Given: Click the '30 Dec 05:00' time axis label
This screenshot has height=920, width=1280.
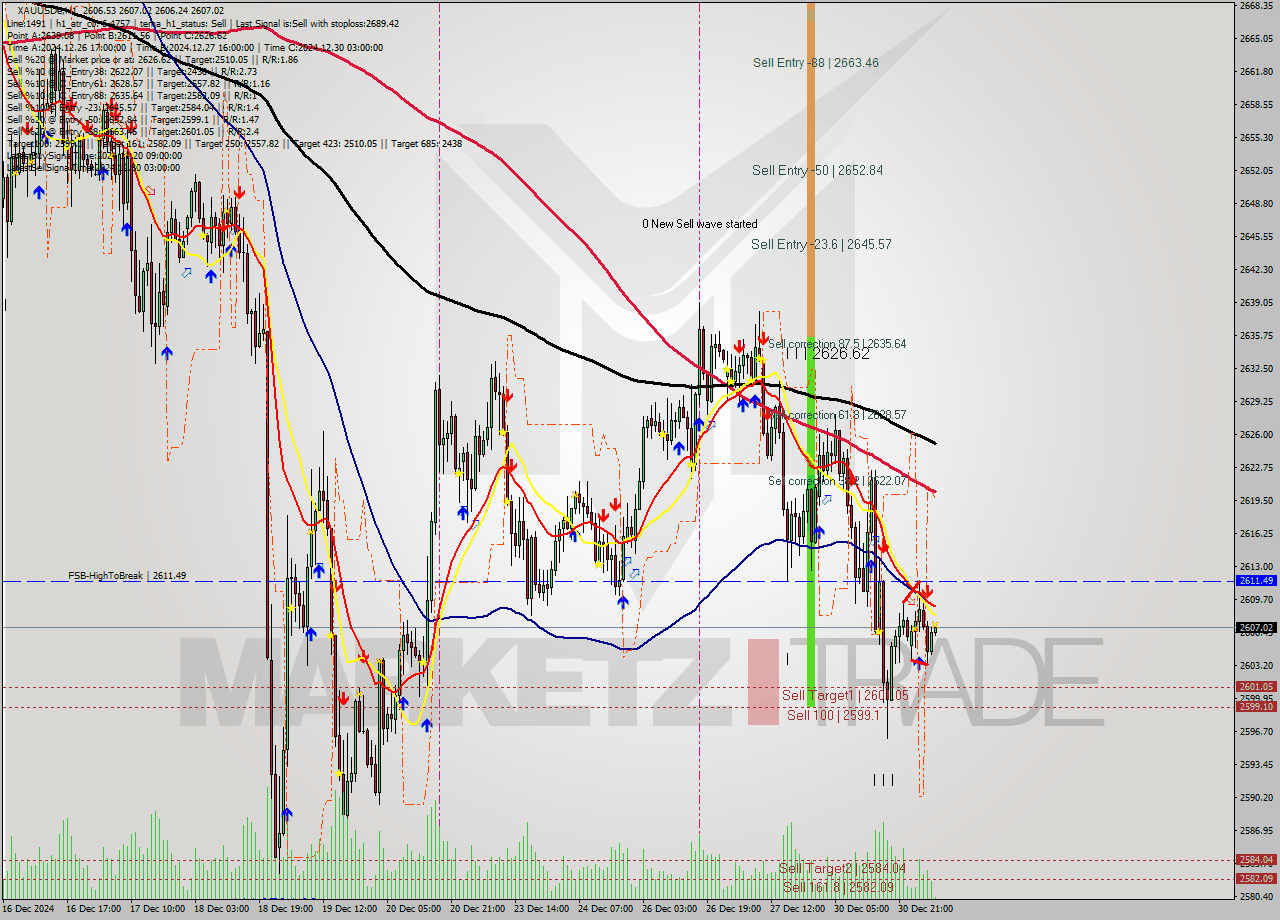Looking at the screenshot, I should click(x=861, y=909).
